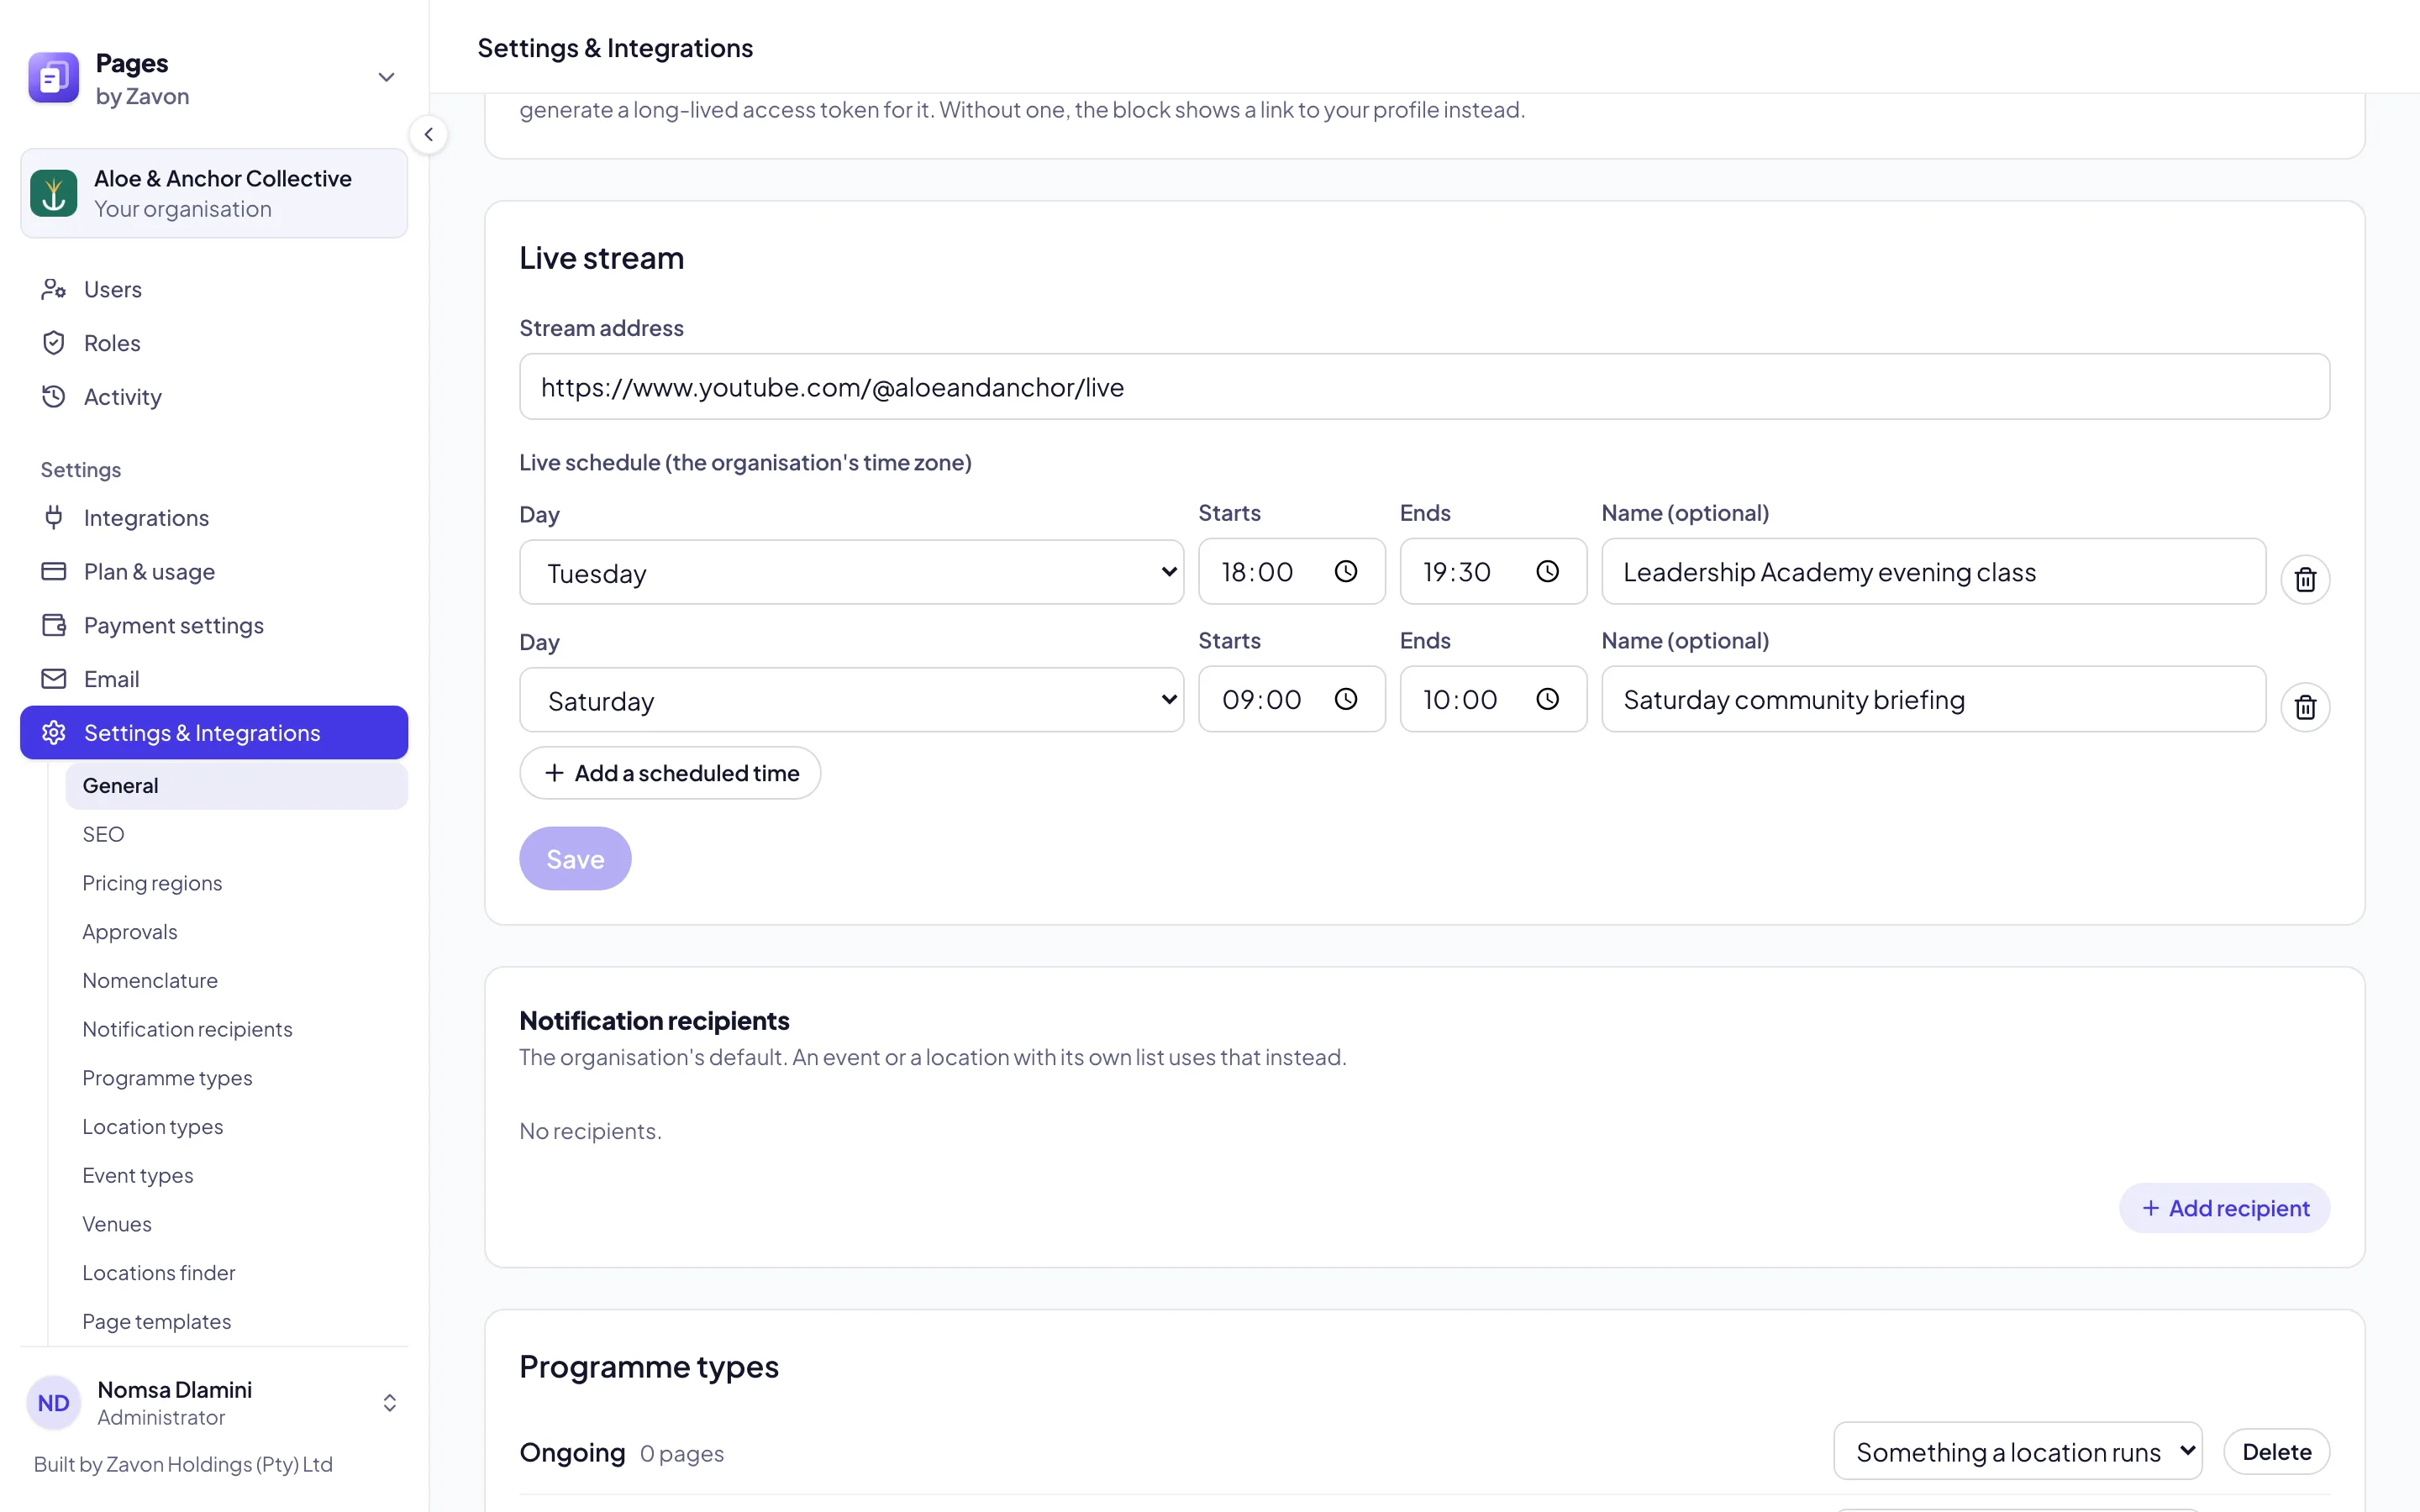Click the Save button in Live stream
Image resolution: width=2420 pixels, height=1512 pixels.
pos(575,859)
